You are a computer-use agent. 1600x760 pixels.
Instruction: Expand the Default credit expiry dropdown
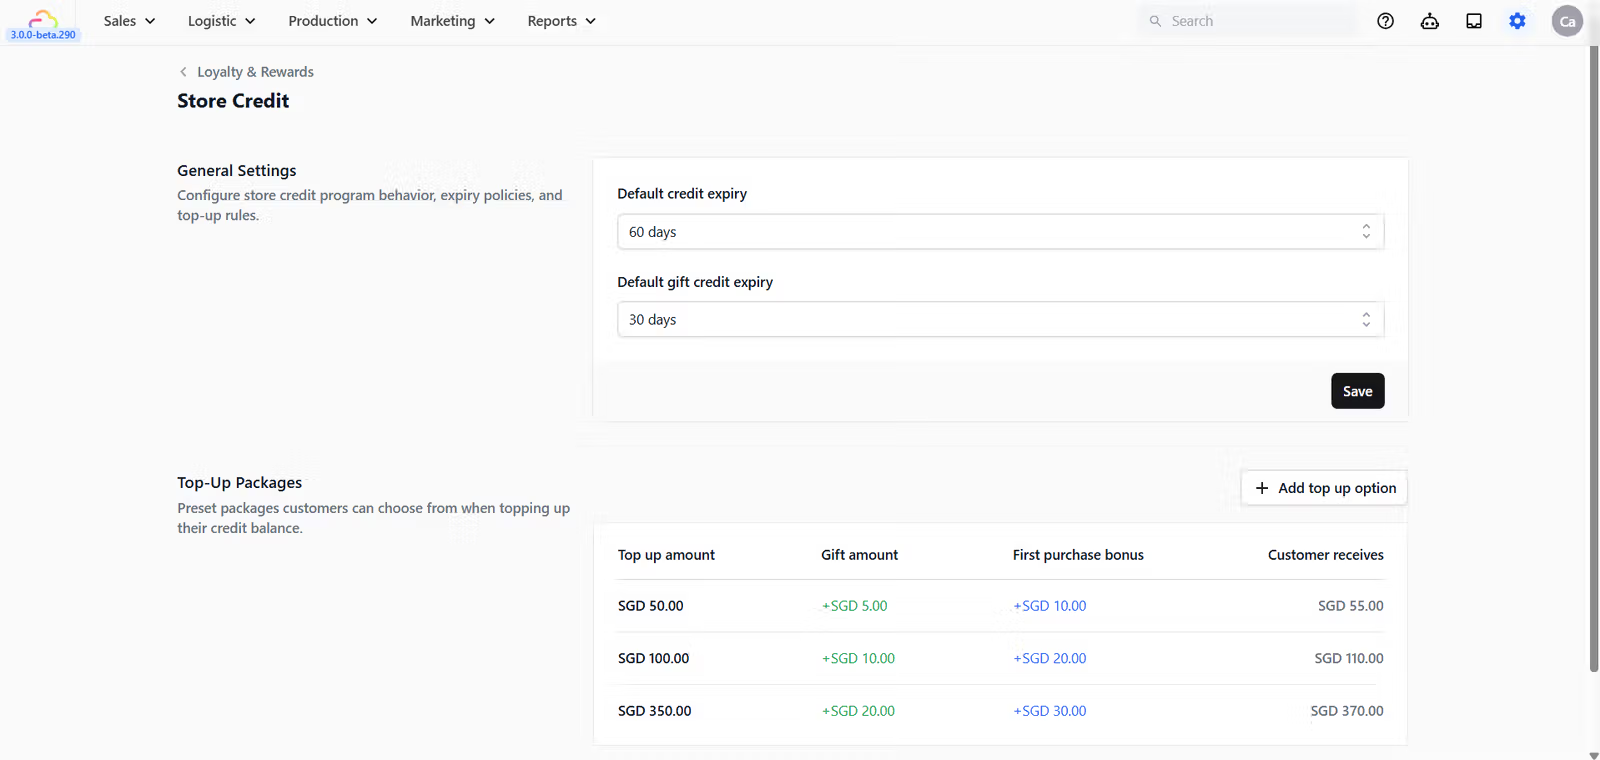[x=1000, y=232]
